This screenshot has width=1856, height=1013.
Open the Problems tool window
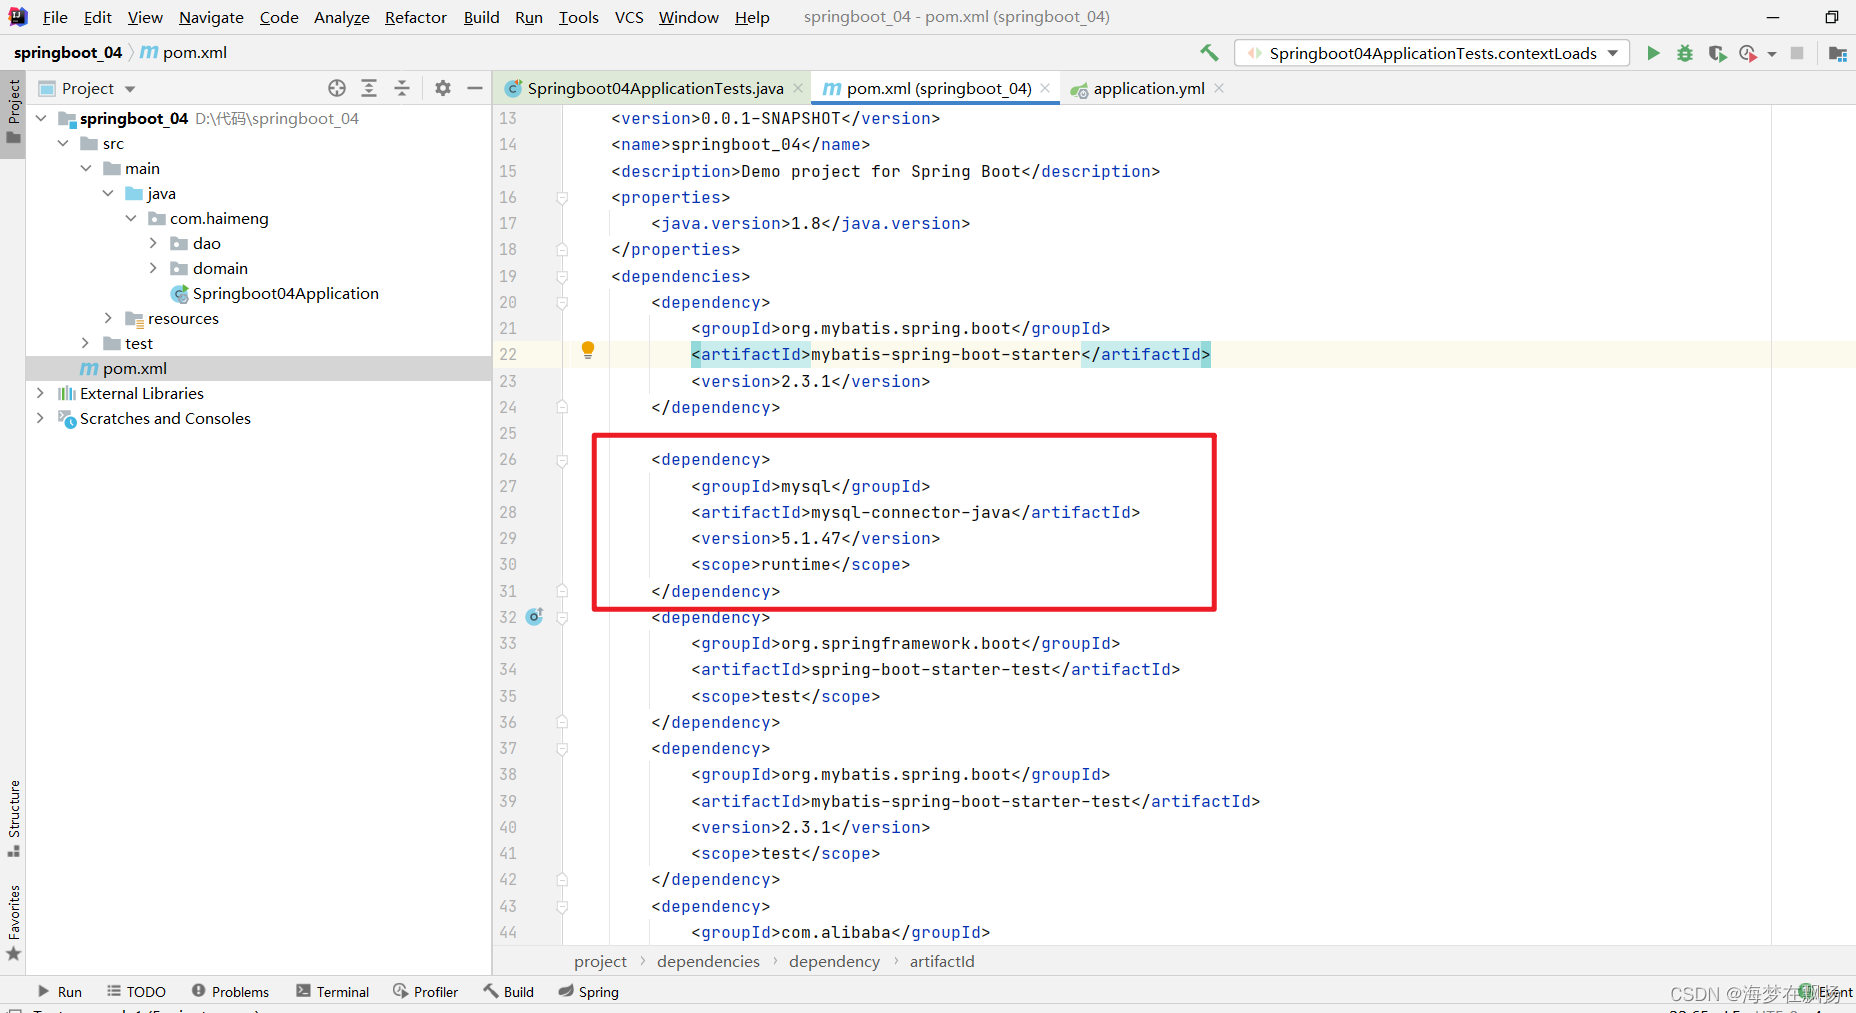[x=230, y=992]
